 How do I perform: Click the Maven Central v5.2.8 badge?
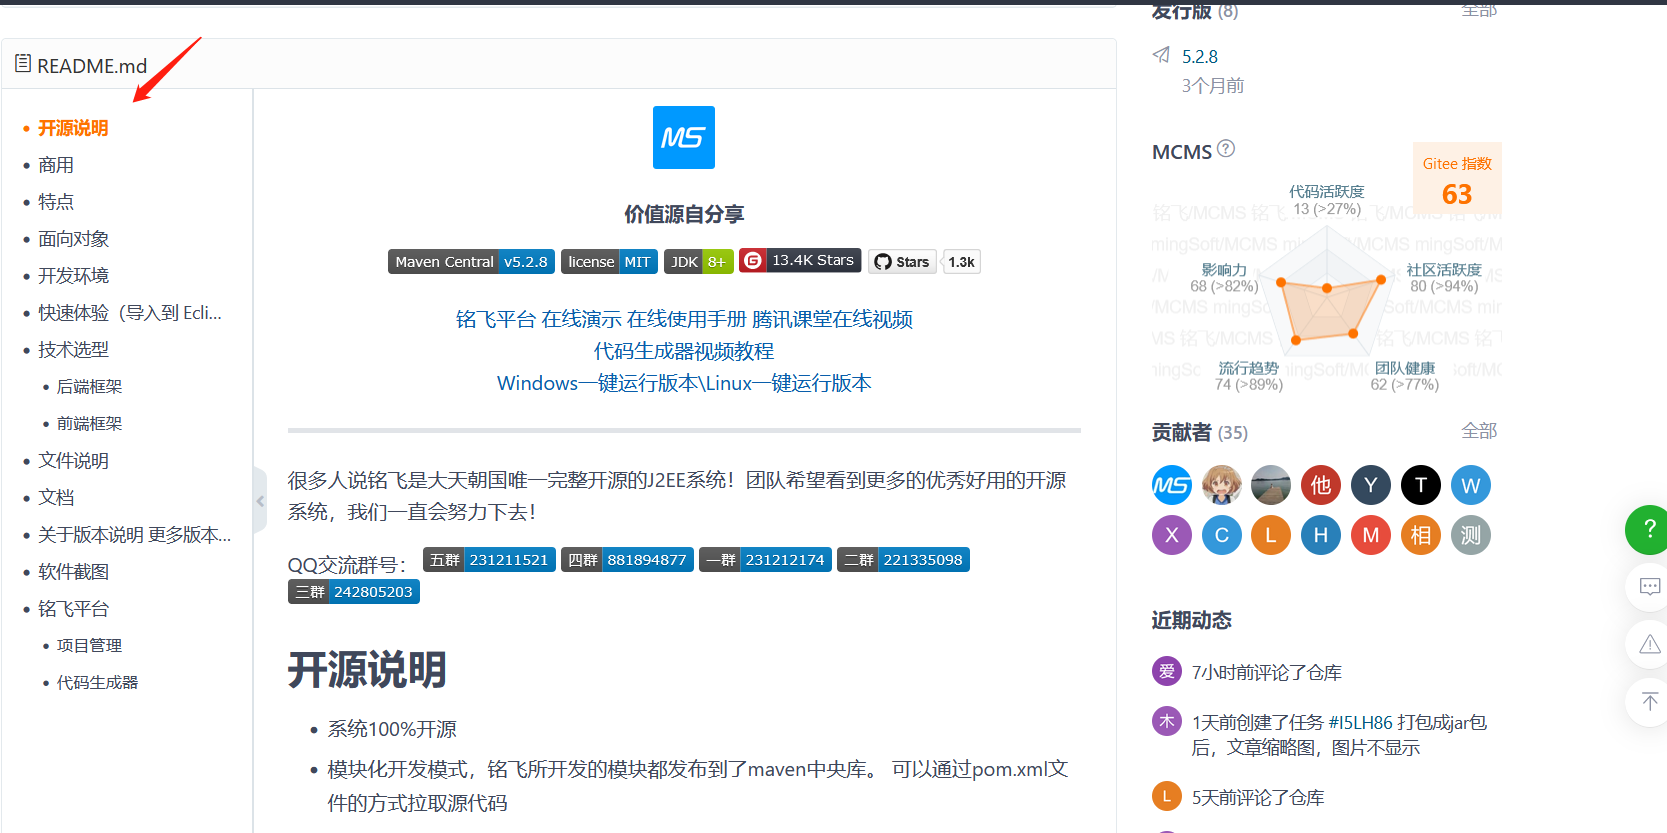tap(472, 262)
